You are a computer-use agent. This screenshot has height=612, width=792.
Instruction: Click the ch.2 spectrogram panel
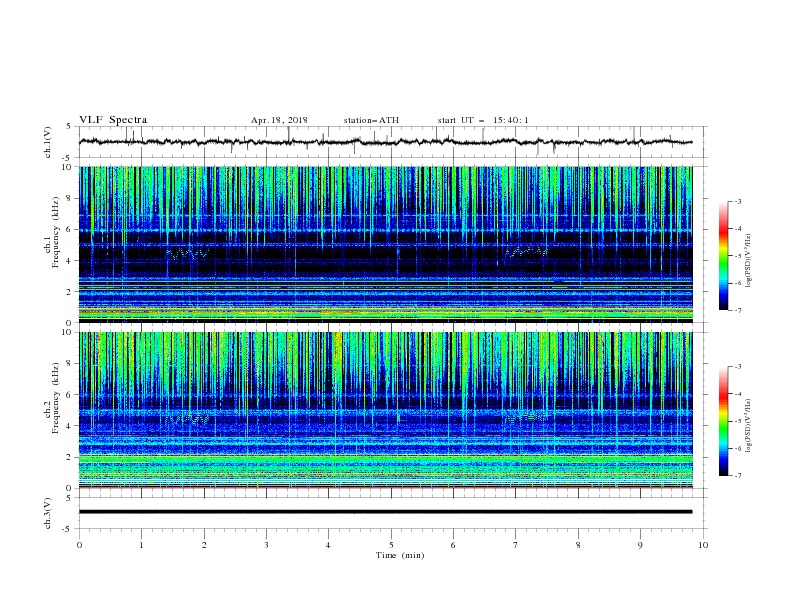(x=386, y=410)
